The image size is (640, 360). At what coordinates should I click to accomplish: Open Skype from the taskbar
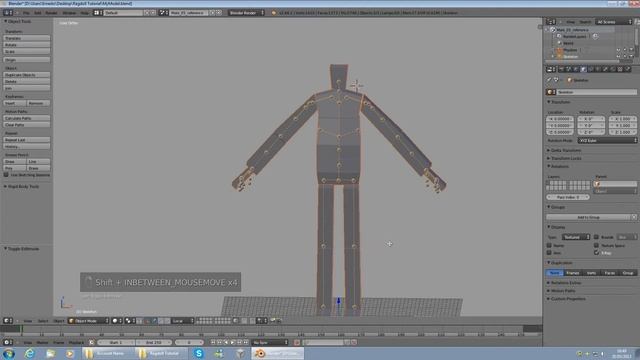click(199, 353)
